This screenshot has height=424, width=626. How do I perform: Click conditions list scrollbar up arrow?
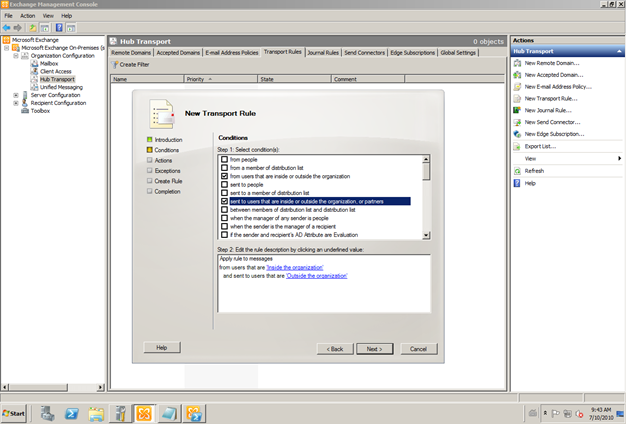click(x=426, y=159)
